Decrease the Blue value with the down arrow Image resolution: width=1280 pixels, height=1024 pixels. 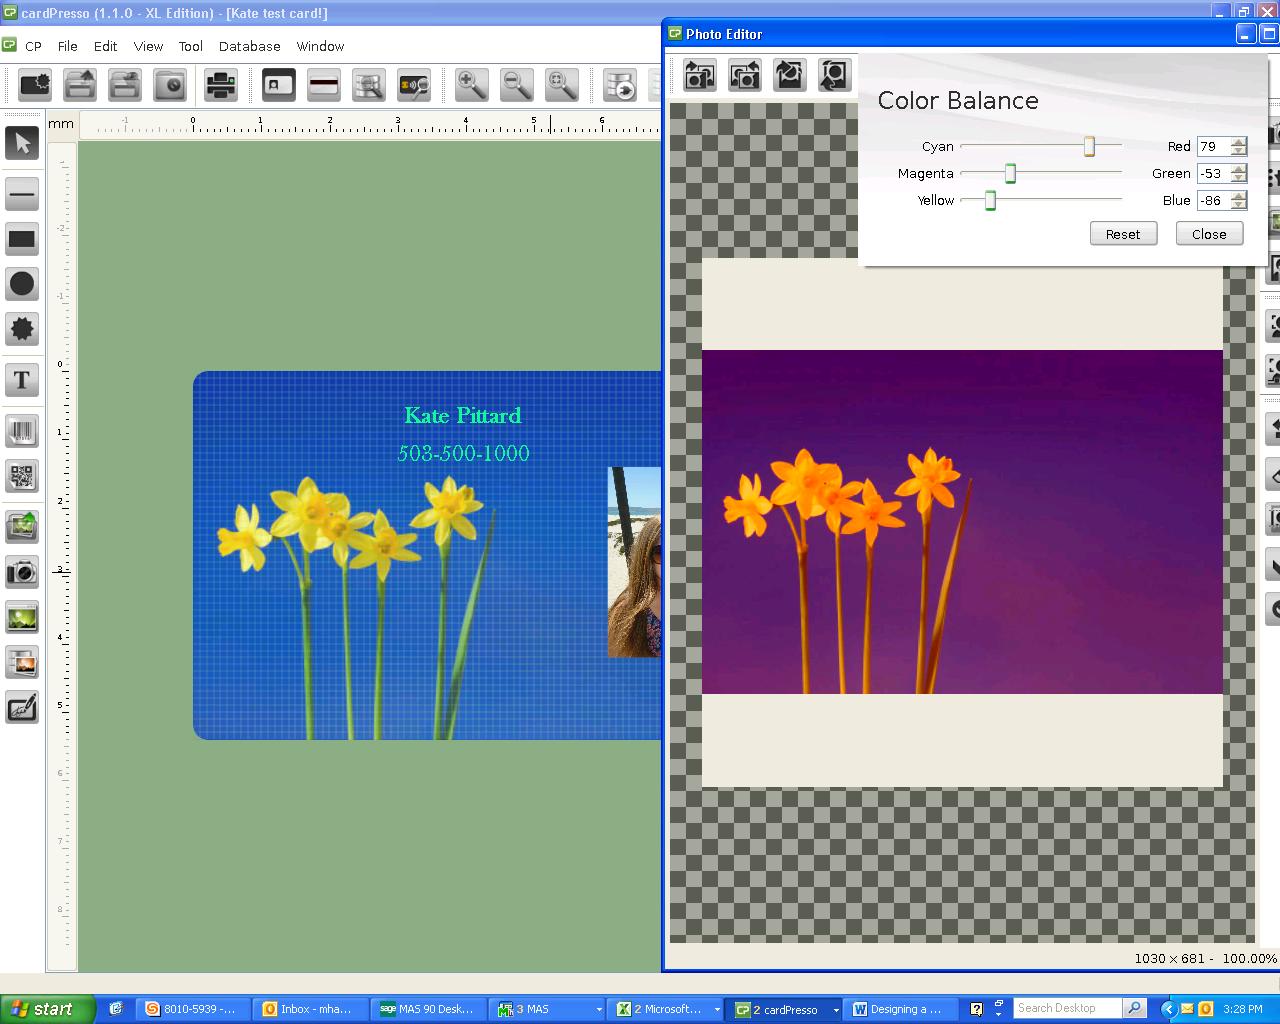click(x=1240, y=204)
